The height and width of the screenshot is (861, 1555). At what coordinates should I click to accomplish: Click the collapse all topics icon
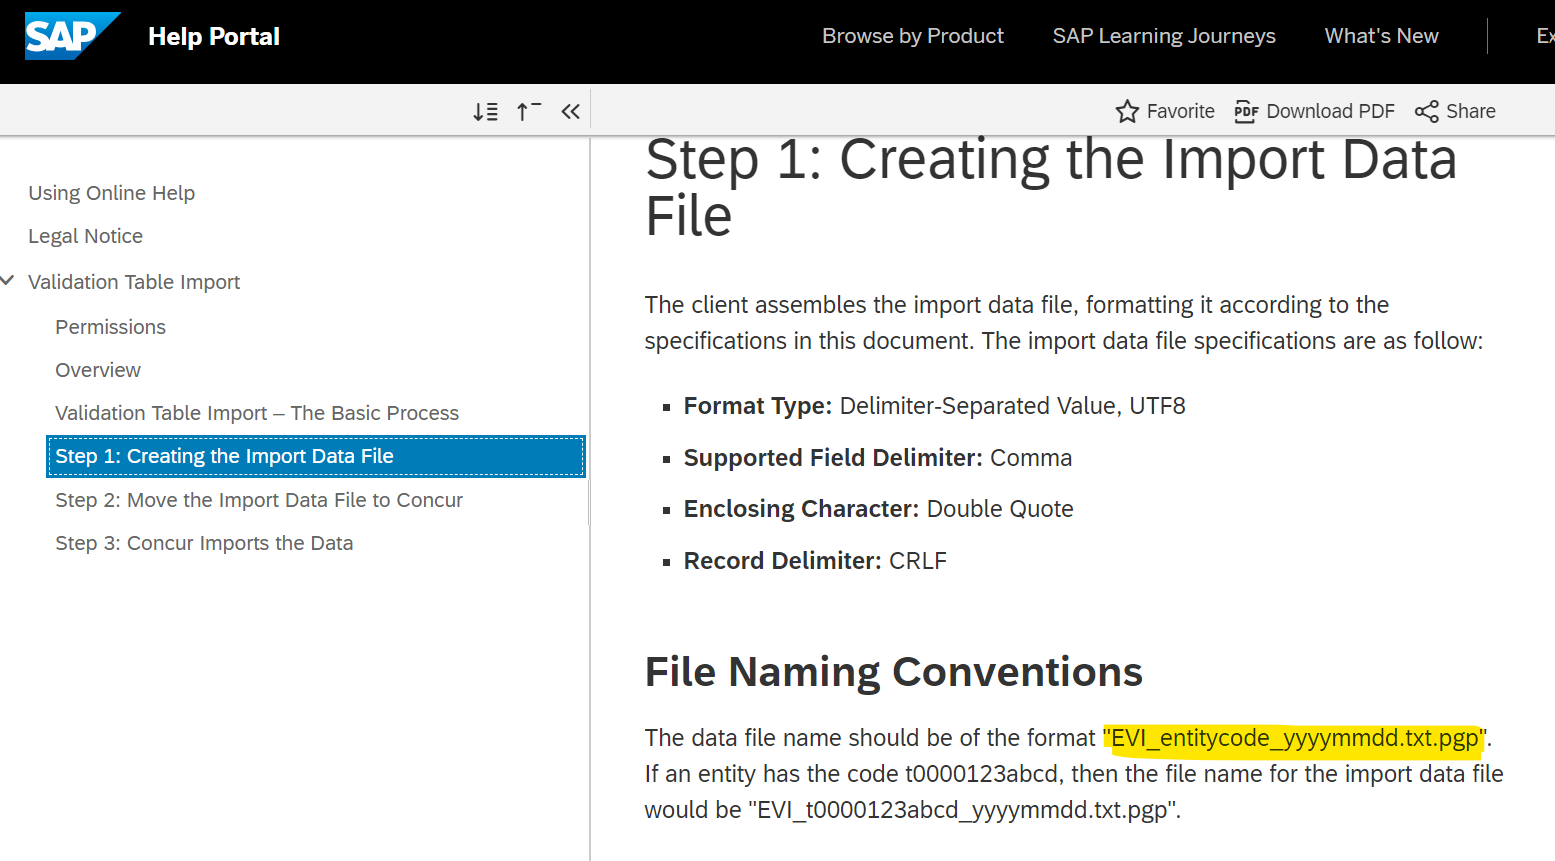coord(528,111)
